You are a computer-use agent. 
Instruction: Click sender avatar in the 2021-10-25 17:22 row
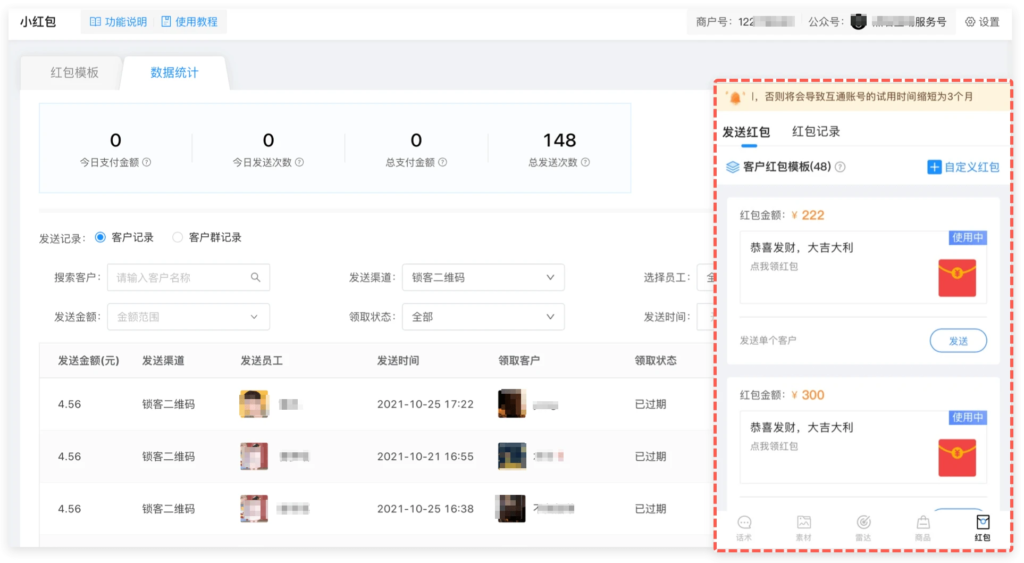pyautogui.click(x=254, y=404)
